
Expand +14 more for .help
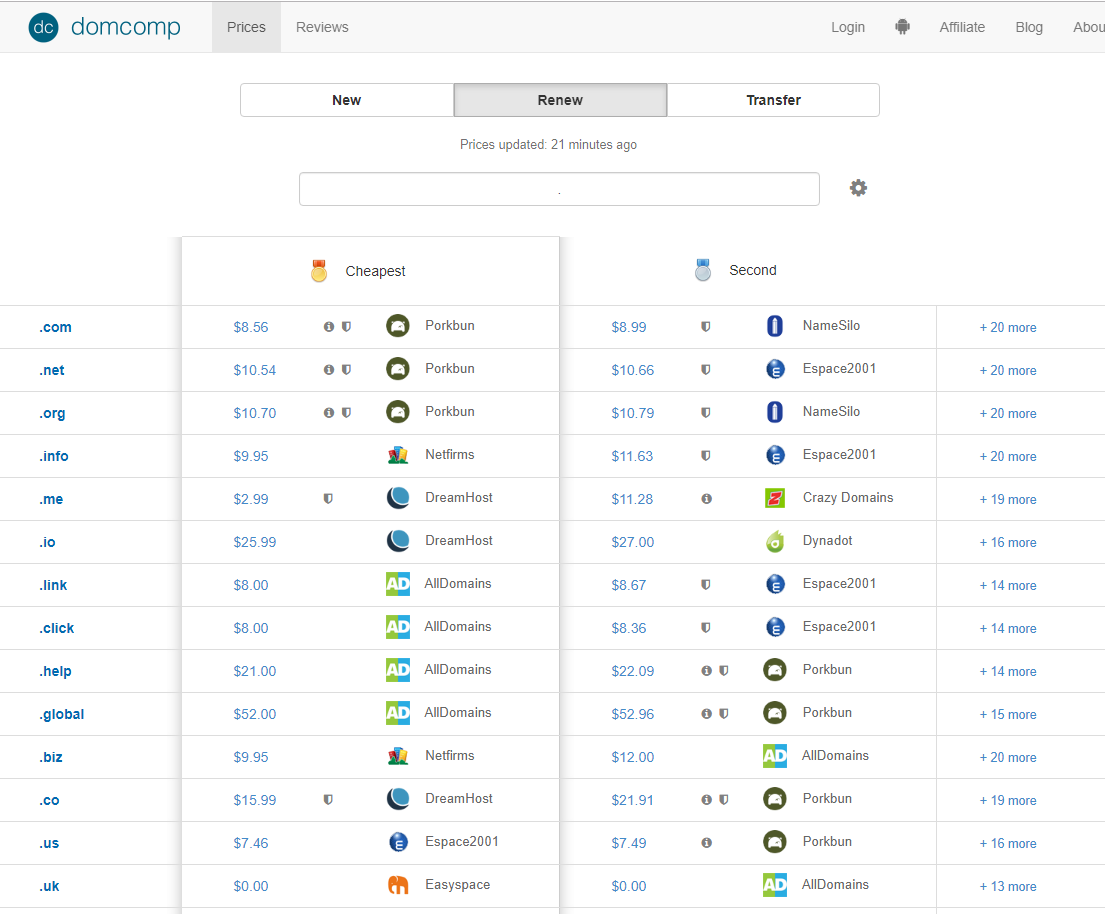(1008, 671)
